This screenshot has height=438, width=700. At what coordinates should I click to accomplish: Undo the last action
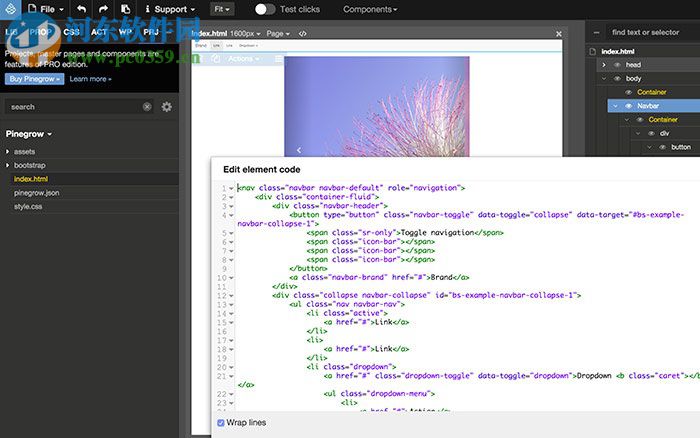coord(81,9)
